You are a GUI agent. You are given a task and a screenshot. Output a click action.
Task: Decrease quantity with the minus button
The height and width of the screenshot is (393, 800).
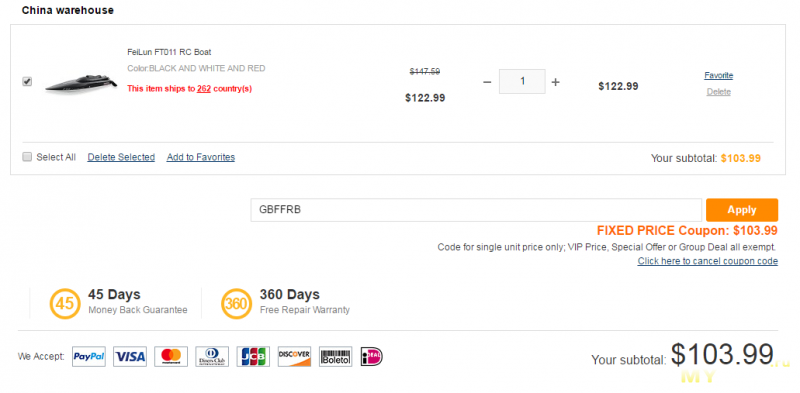pyautogui.click(x=487, y=82)
